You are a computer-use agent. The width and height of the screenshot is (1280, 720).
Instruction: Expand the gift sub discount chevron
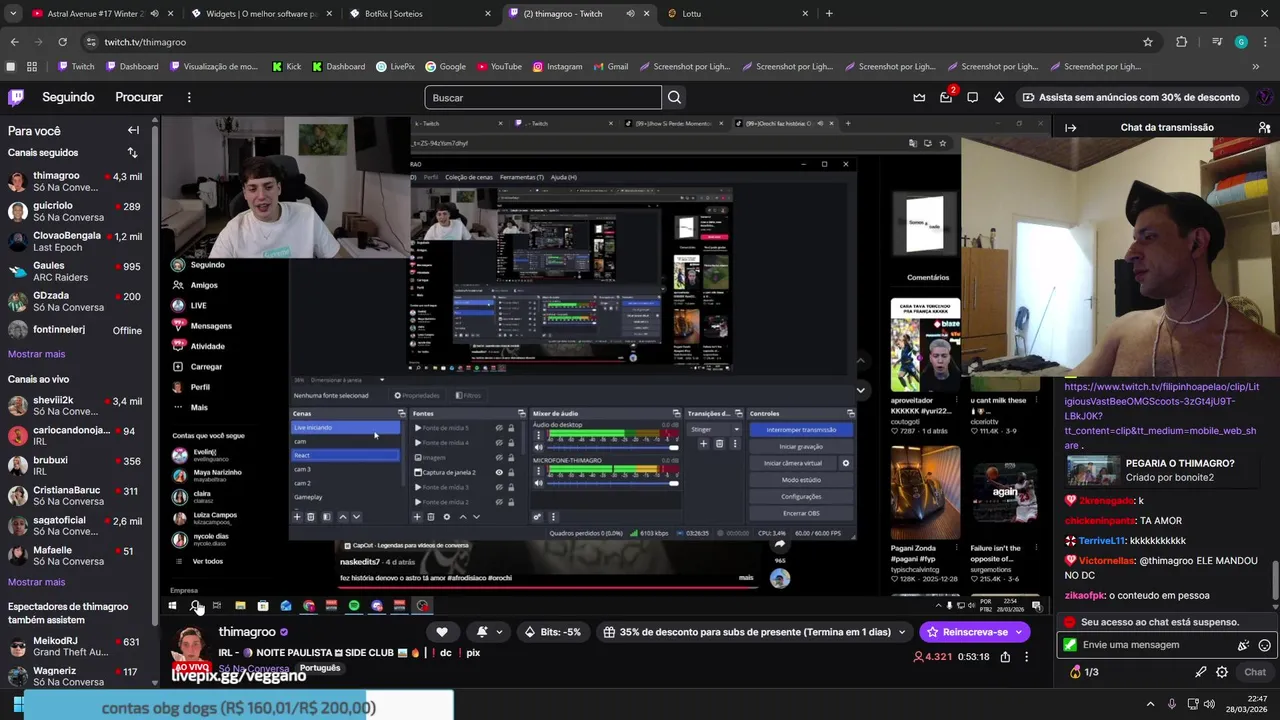coord(901,632)
